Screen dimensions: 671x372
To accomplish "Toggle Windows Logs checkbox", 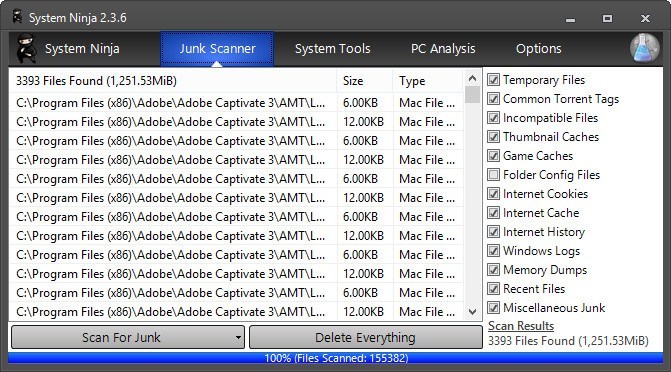I will [x=493, y=251].
